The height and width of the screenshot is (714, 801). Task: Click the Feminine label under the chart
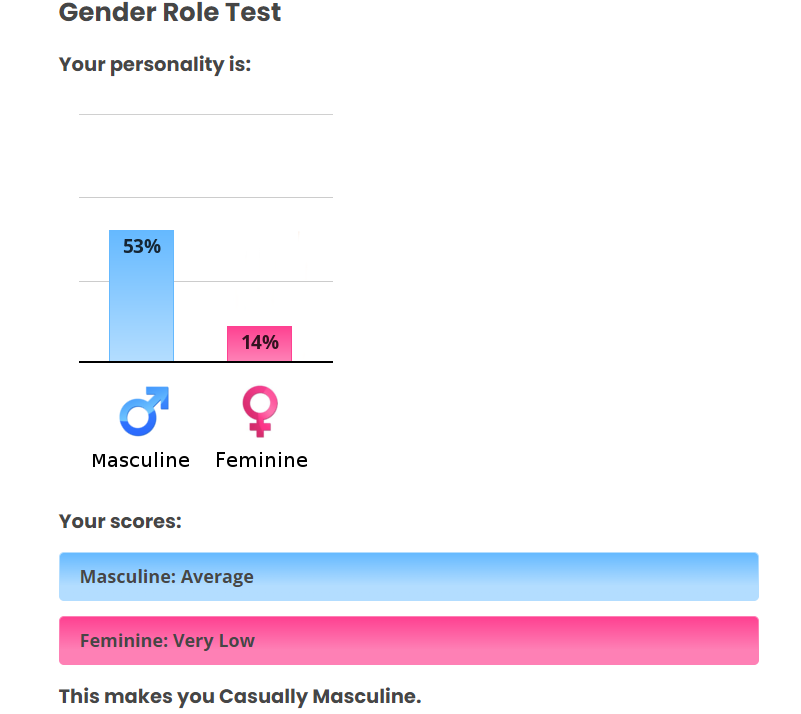(261, 460)
